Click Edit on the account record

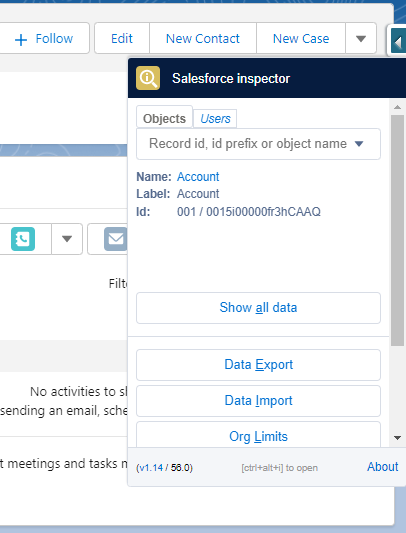pos(122,38)
